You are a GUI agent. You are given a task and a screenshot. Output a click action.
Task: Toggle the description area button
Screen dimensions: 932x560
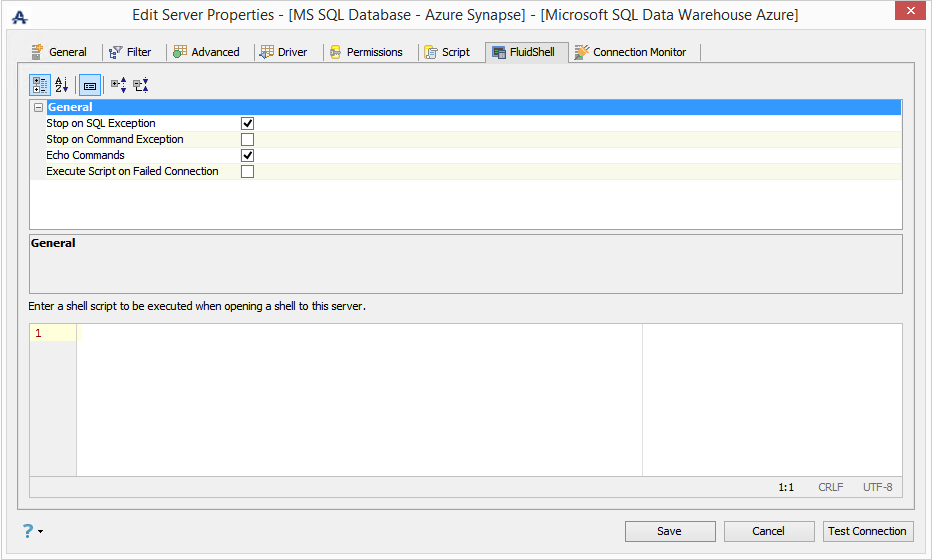click(89, 85)
